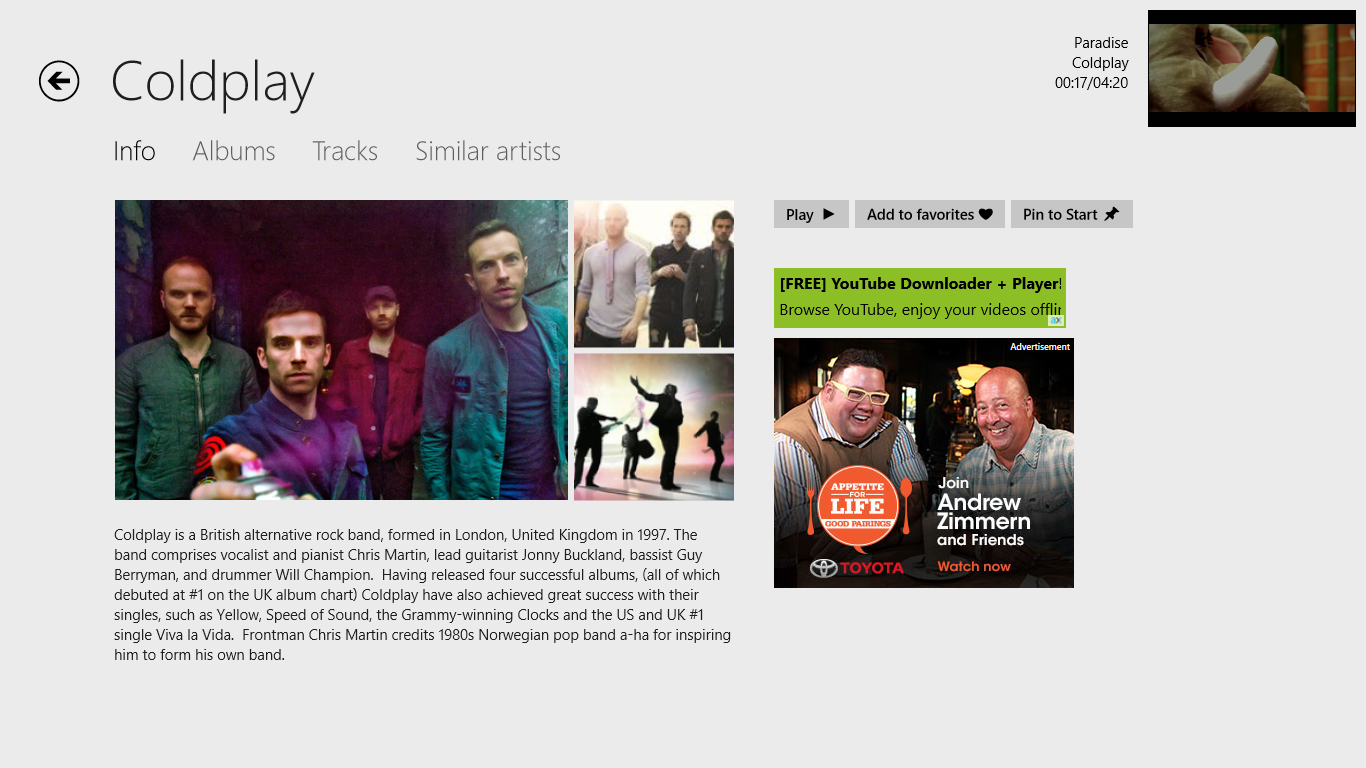Click the YouTube Downloader + Player banner
The height and width of the screenshot is (768, 1366).
tap(920, 298)
